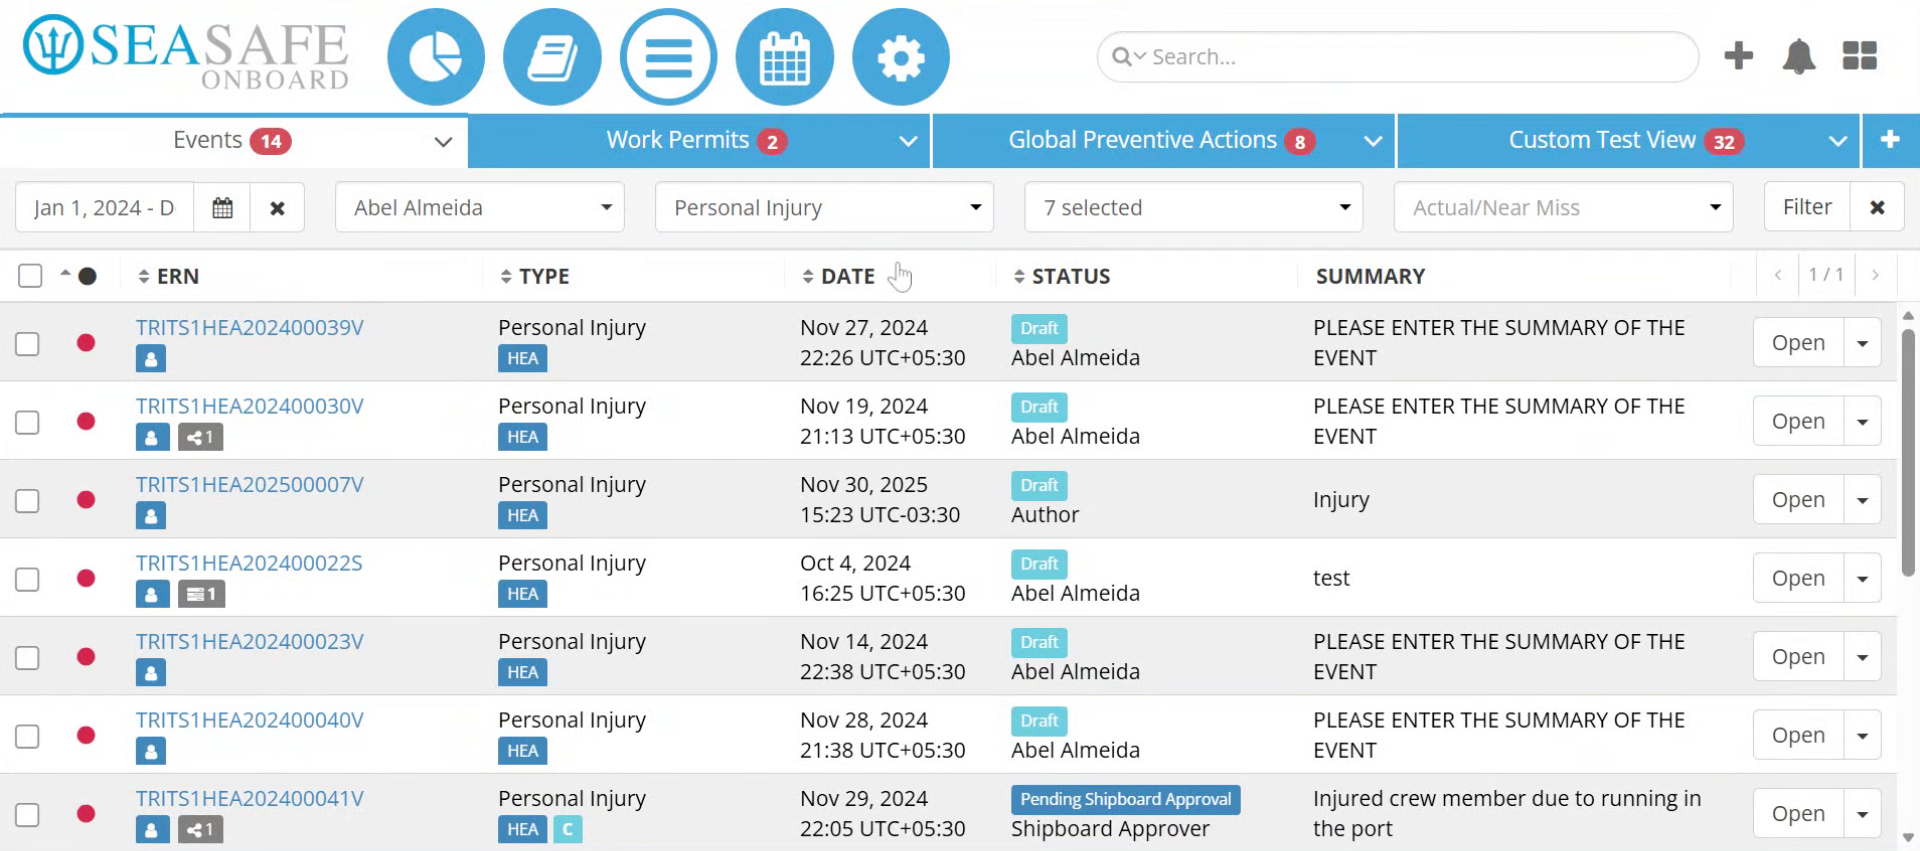The image size is (1920, 851).
Task: Click the plus icon beside search
Action: (x=1738, y=56)
